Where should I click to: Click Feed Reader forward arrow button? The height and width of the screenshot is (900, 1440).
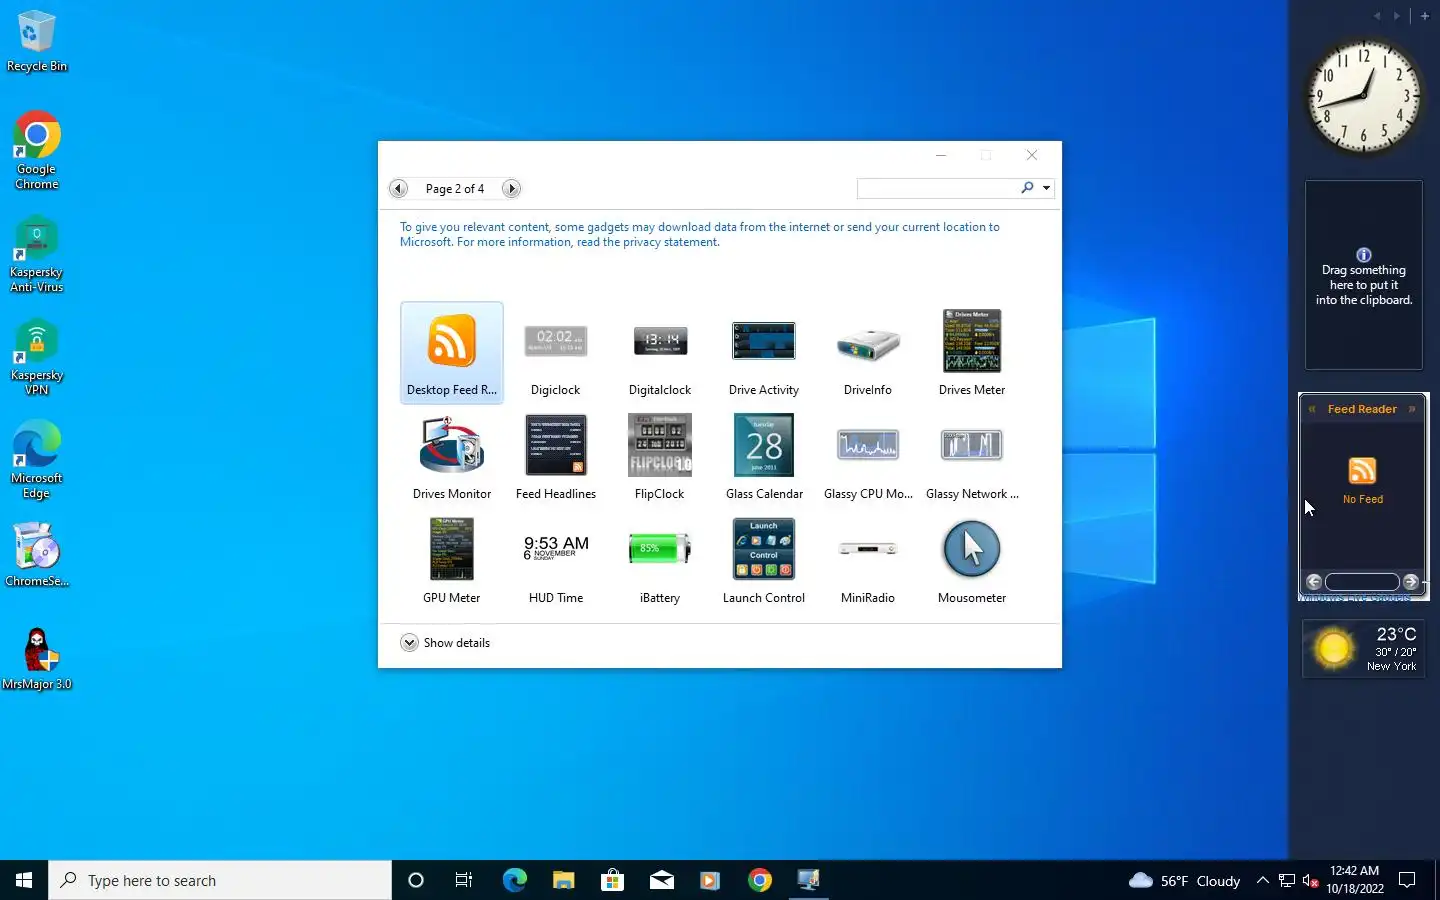pos(1410,581)
